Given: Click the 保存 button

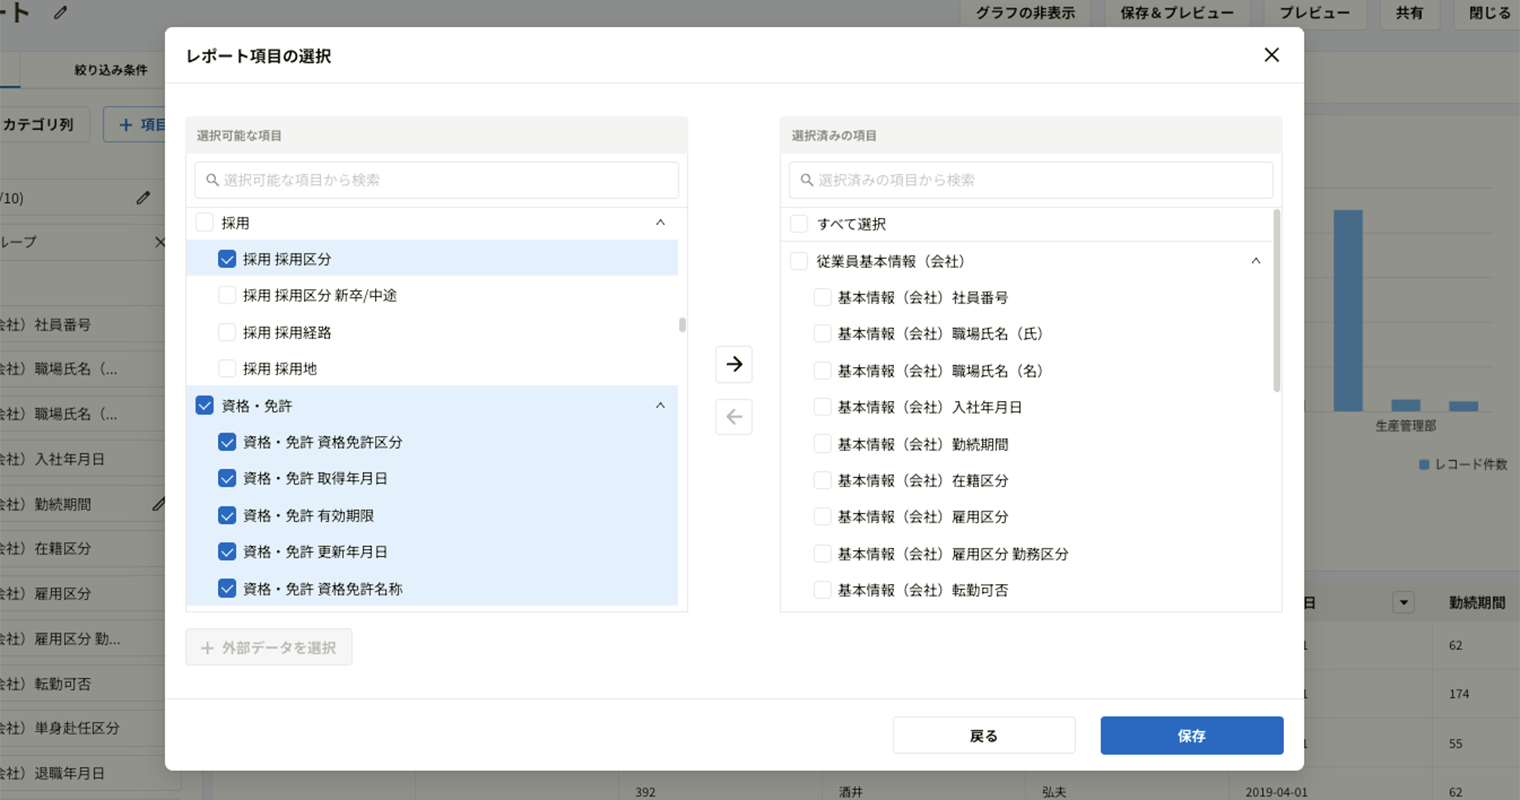Looking at the screenshot, I should [x=1192, y=735].
